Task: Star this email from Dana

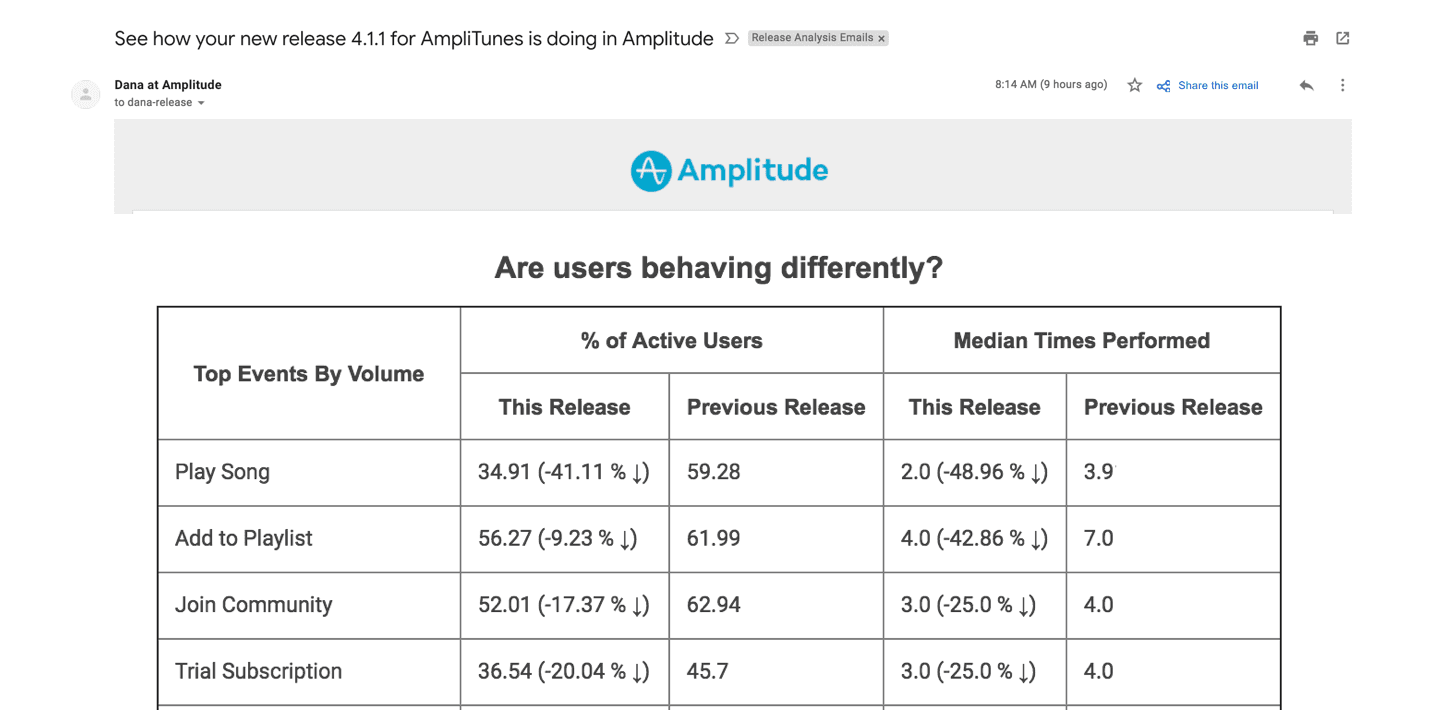Action: click(x=1134, y=86)
